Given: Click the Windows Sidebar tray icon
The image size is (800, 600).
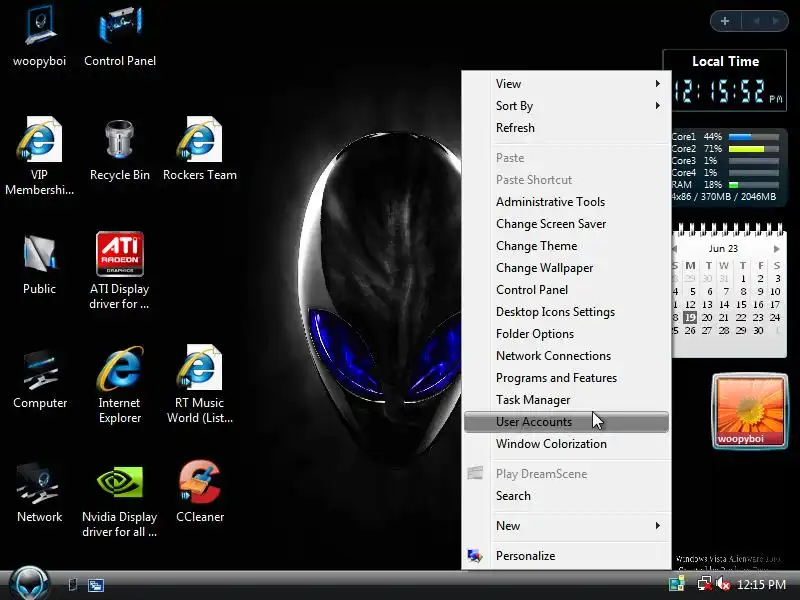Looking at the screenshot, I should pos(677,584).
